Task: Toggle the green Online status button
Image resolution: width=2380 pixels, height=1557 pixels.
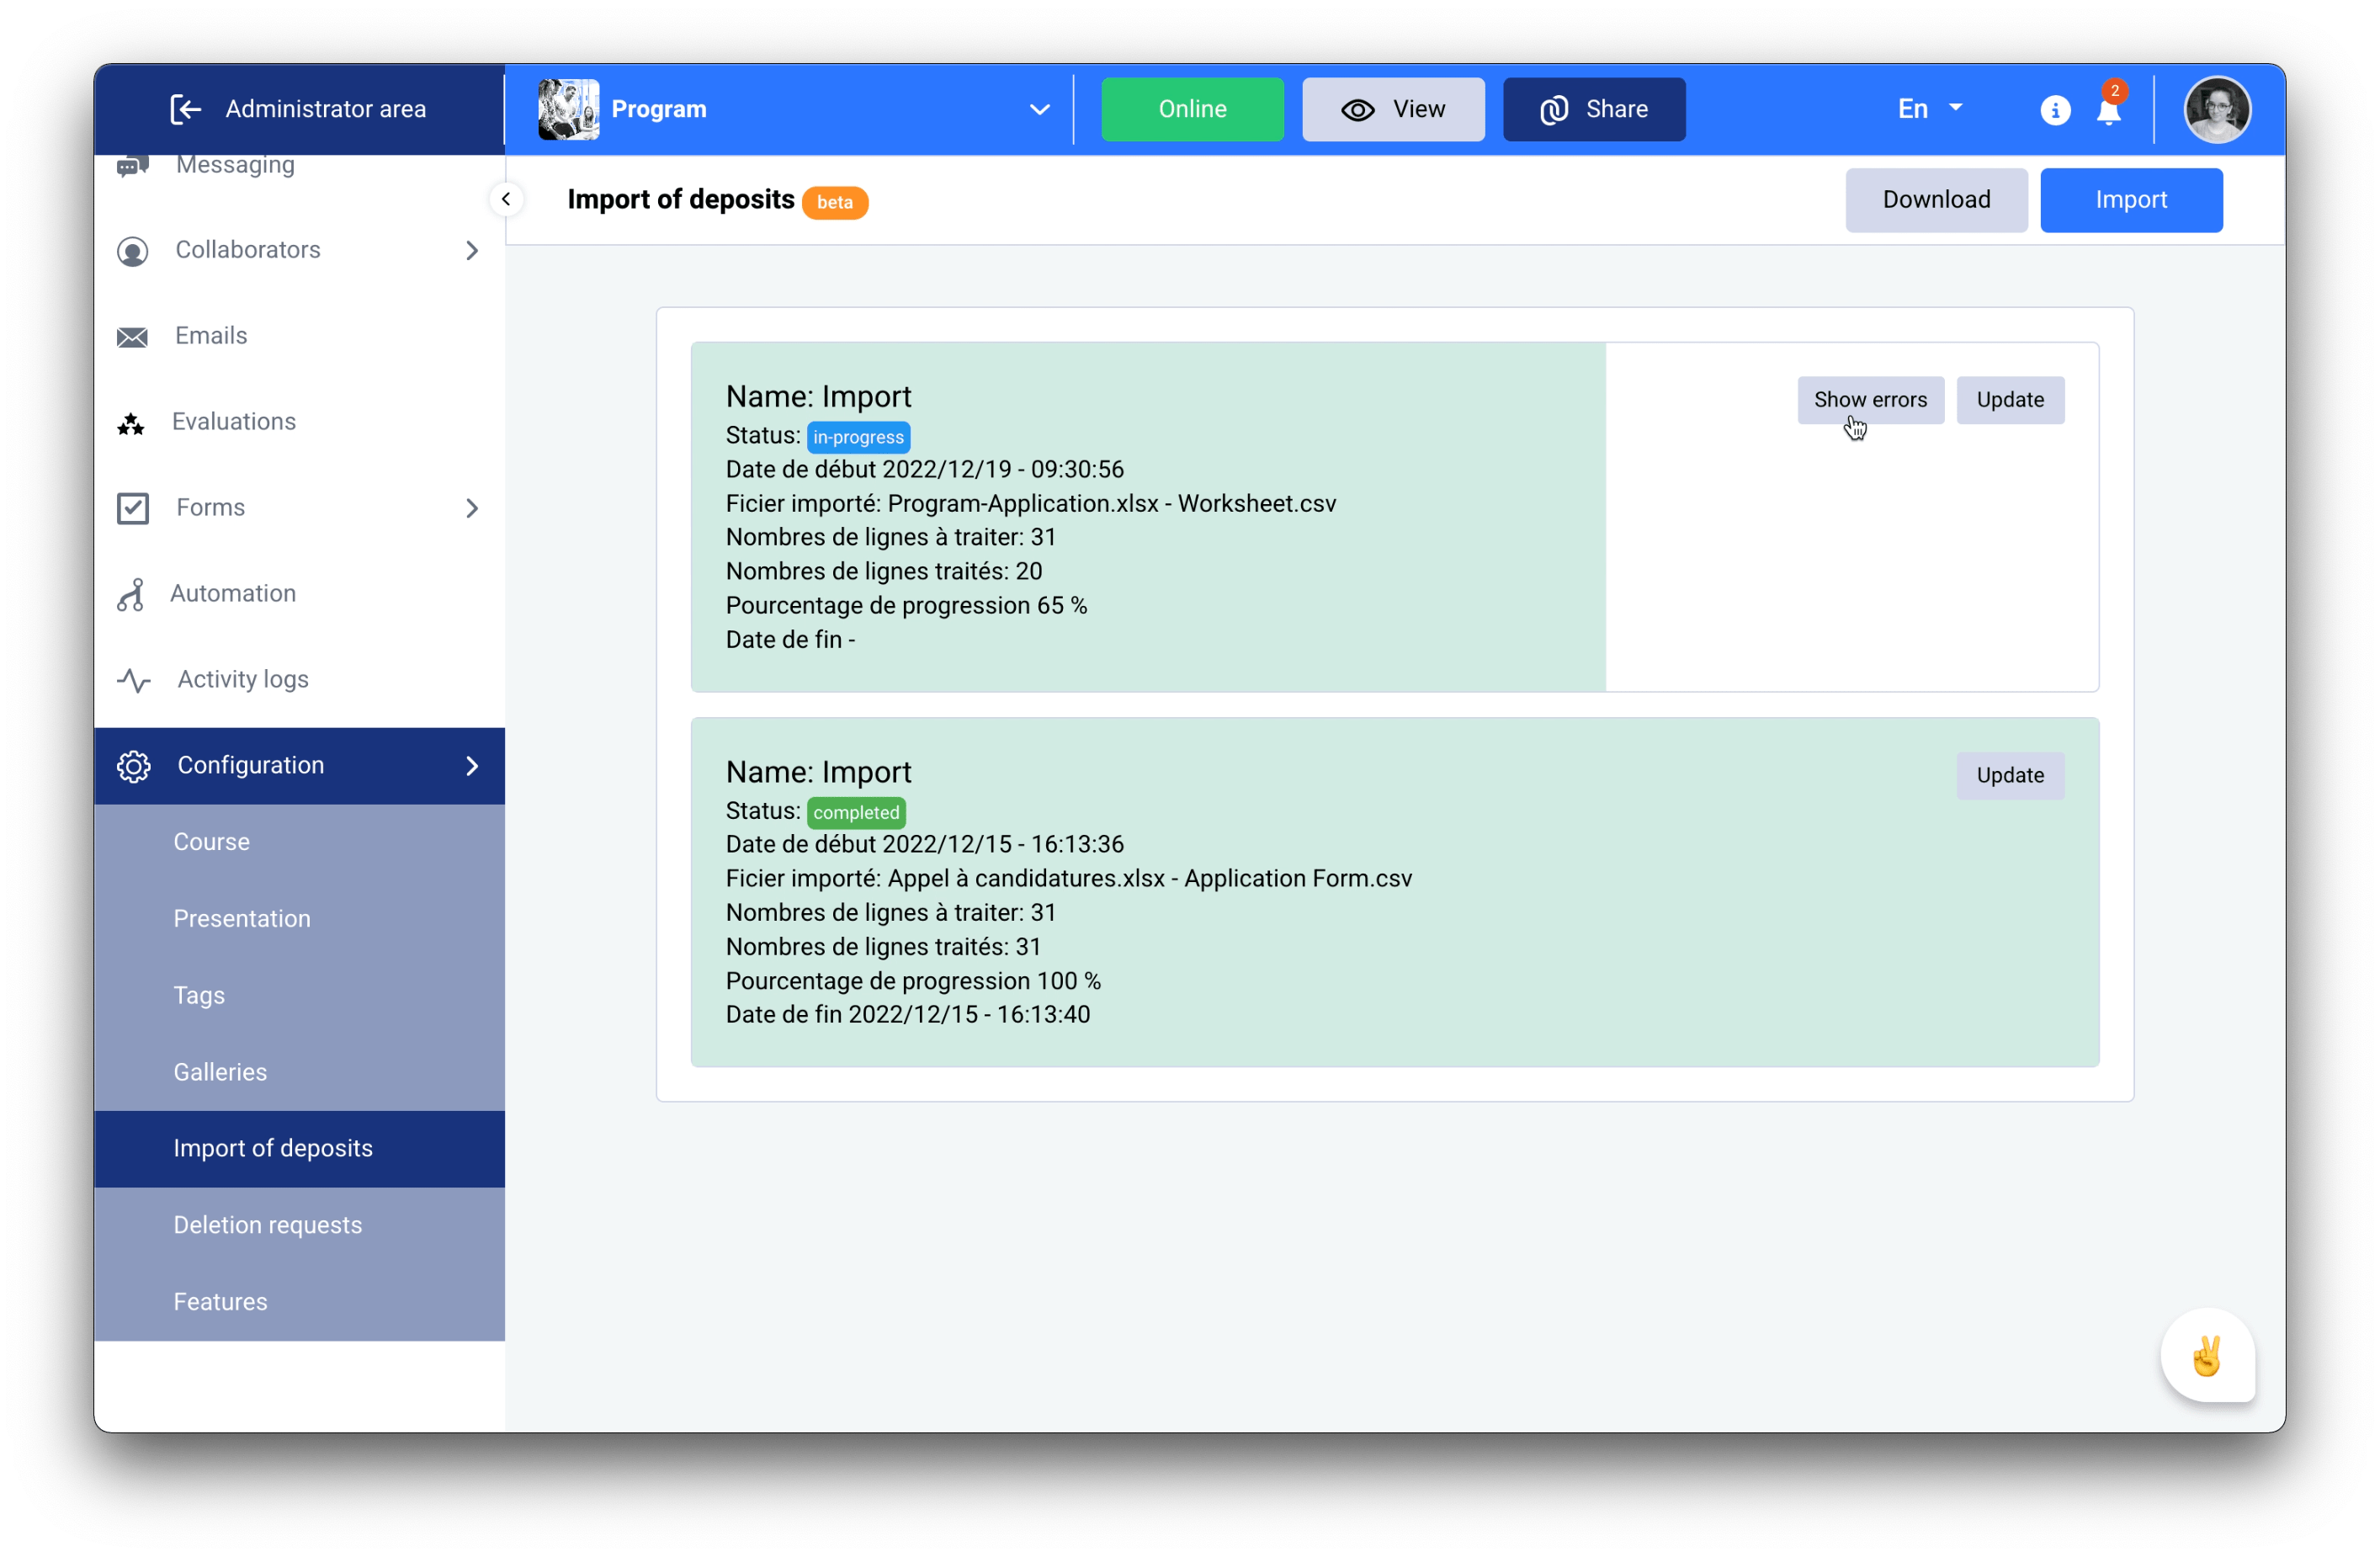Action: 1191,109
